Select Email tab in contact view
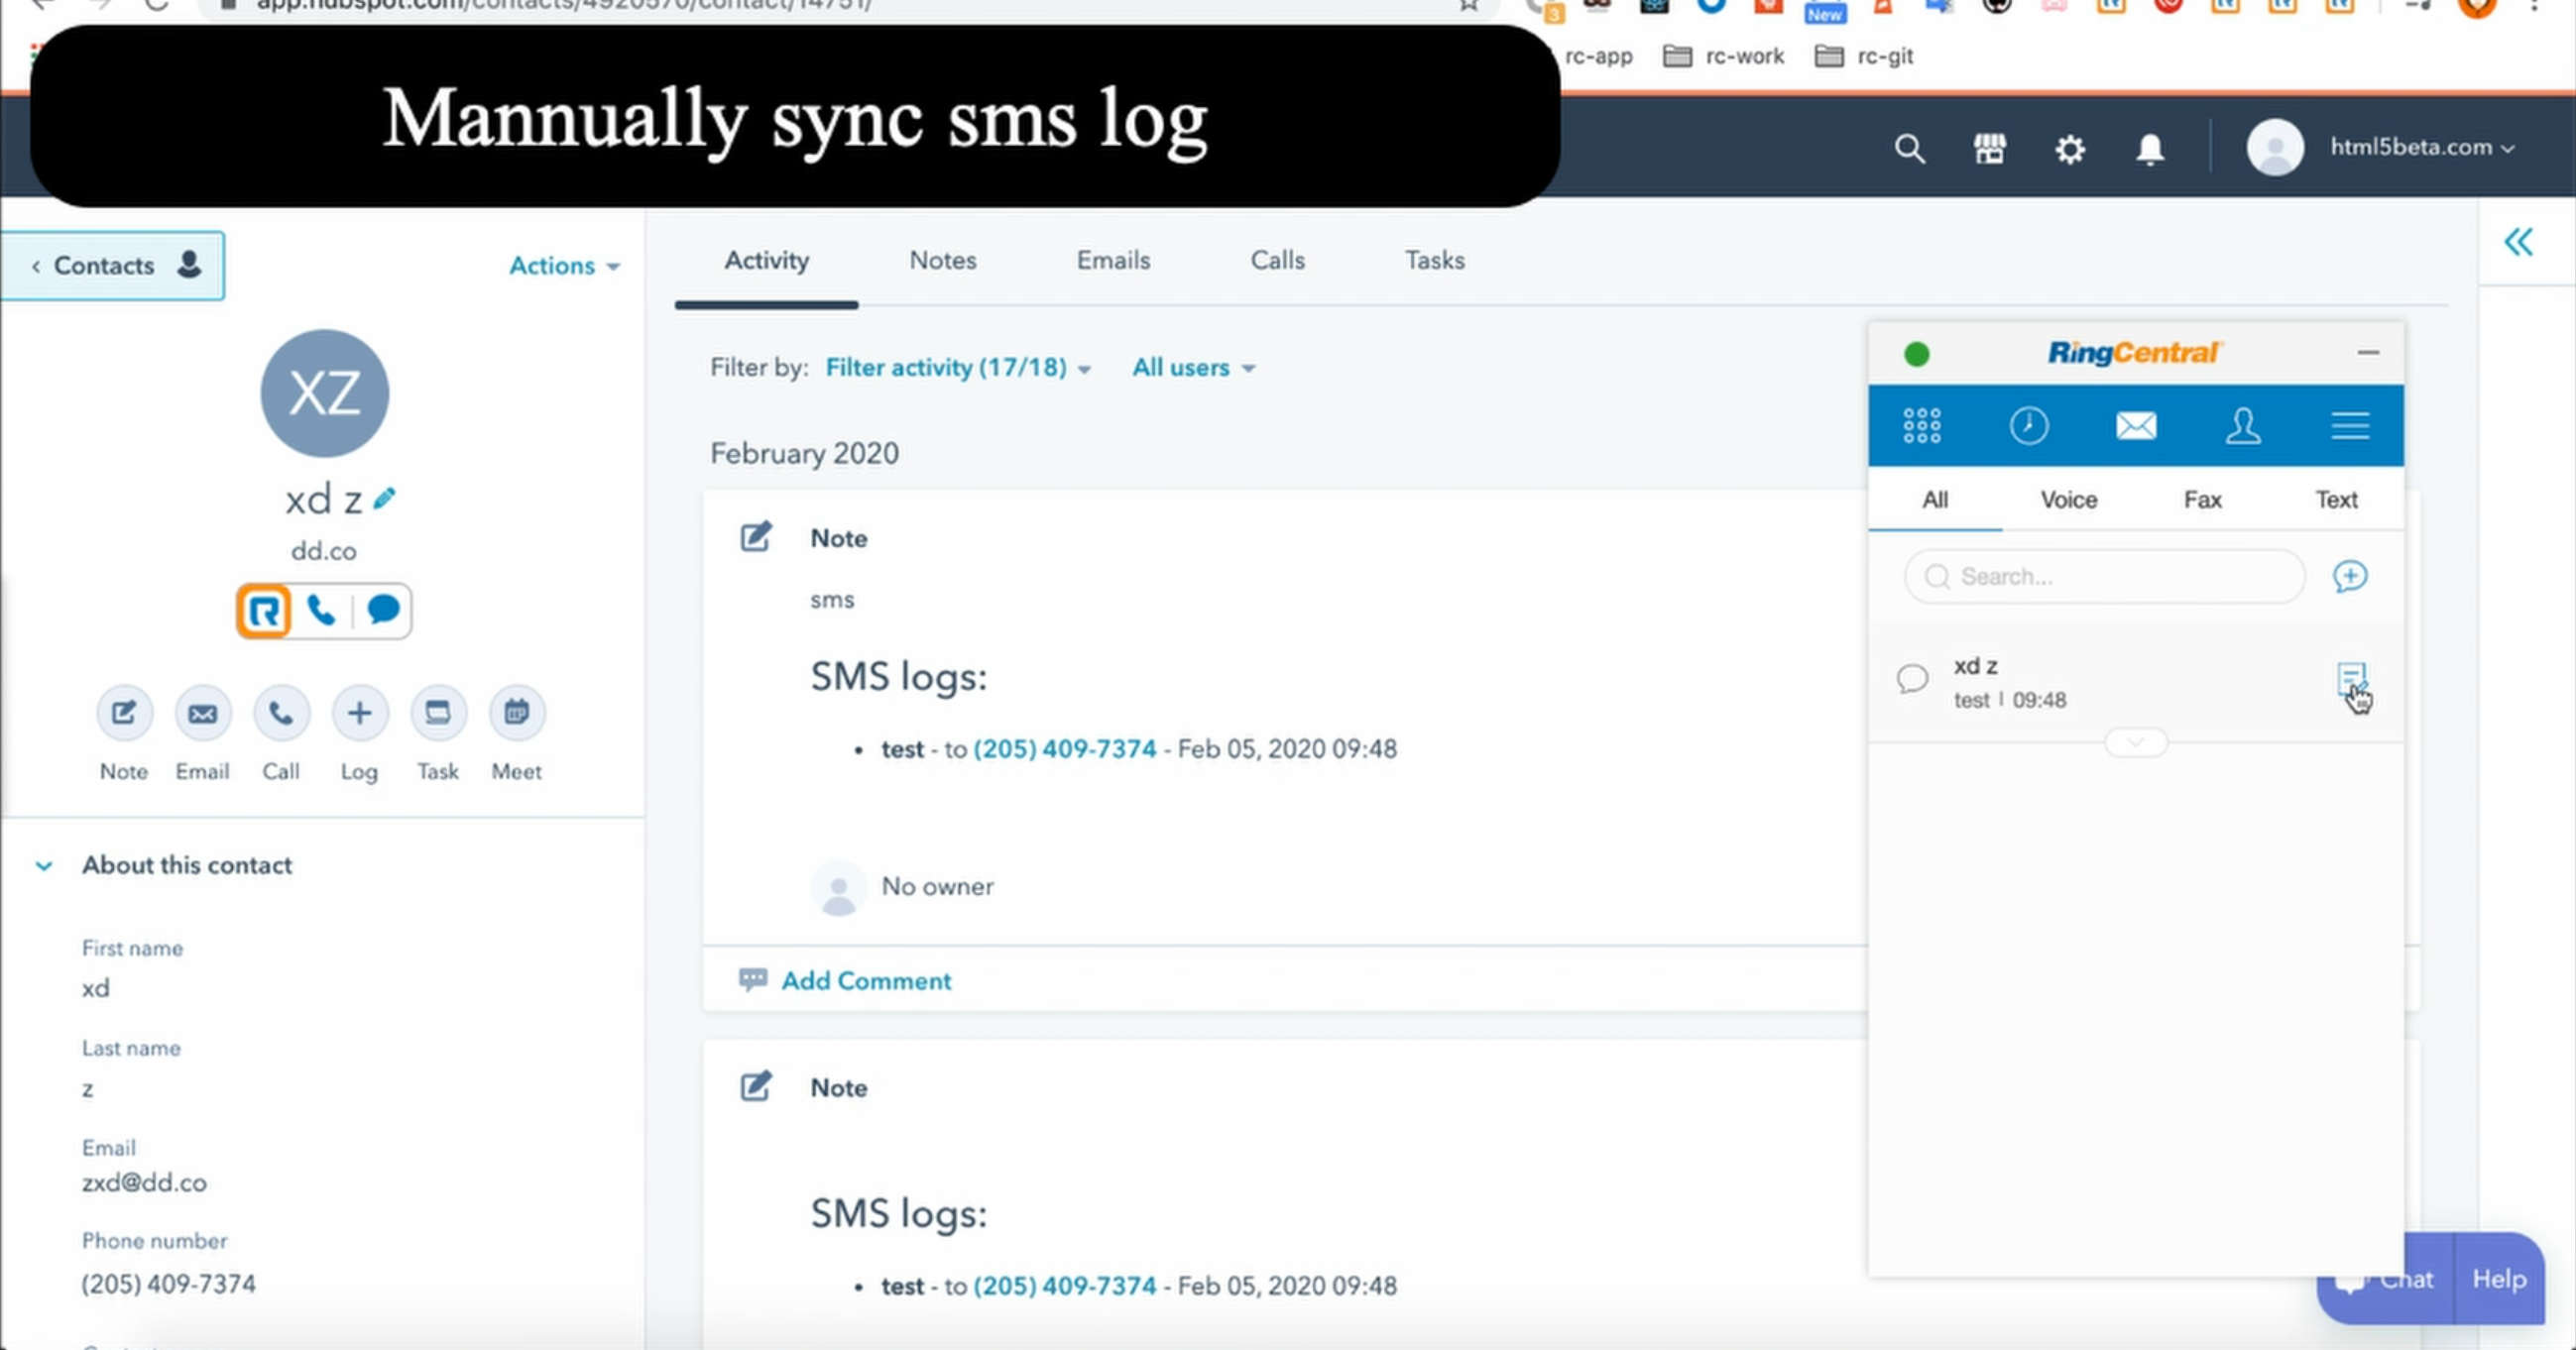2576x1350 pixels. [1114, 261]
